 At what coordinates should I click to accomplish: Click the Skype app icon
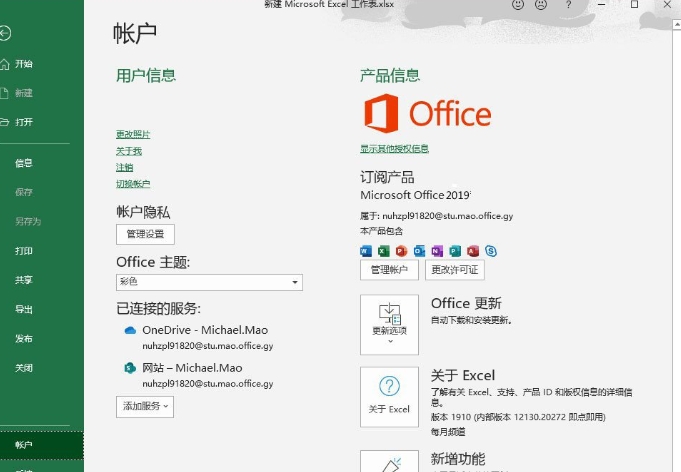coord(490,250)
